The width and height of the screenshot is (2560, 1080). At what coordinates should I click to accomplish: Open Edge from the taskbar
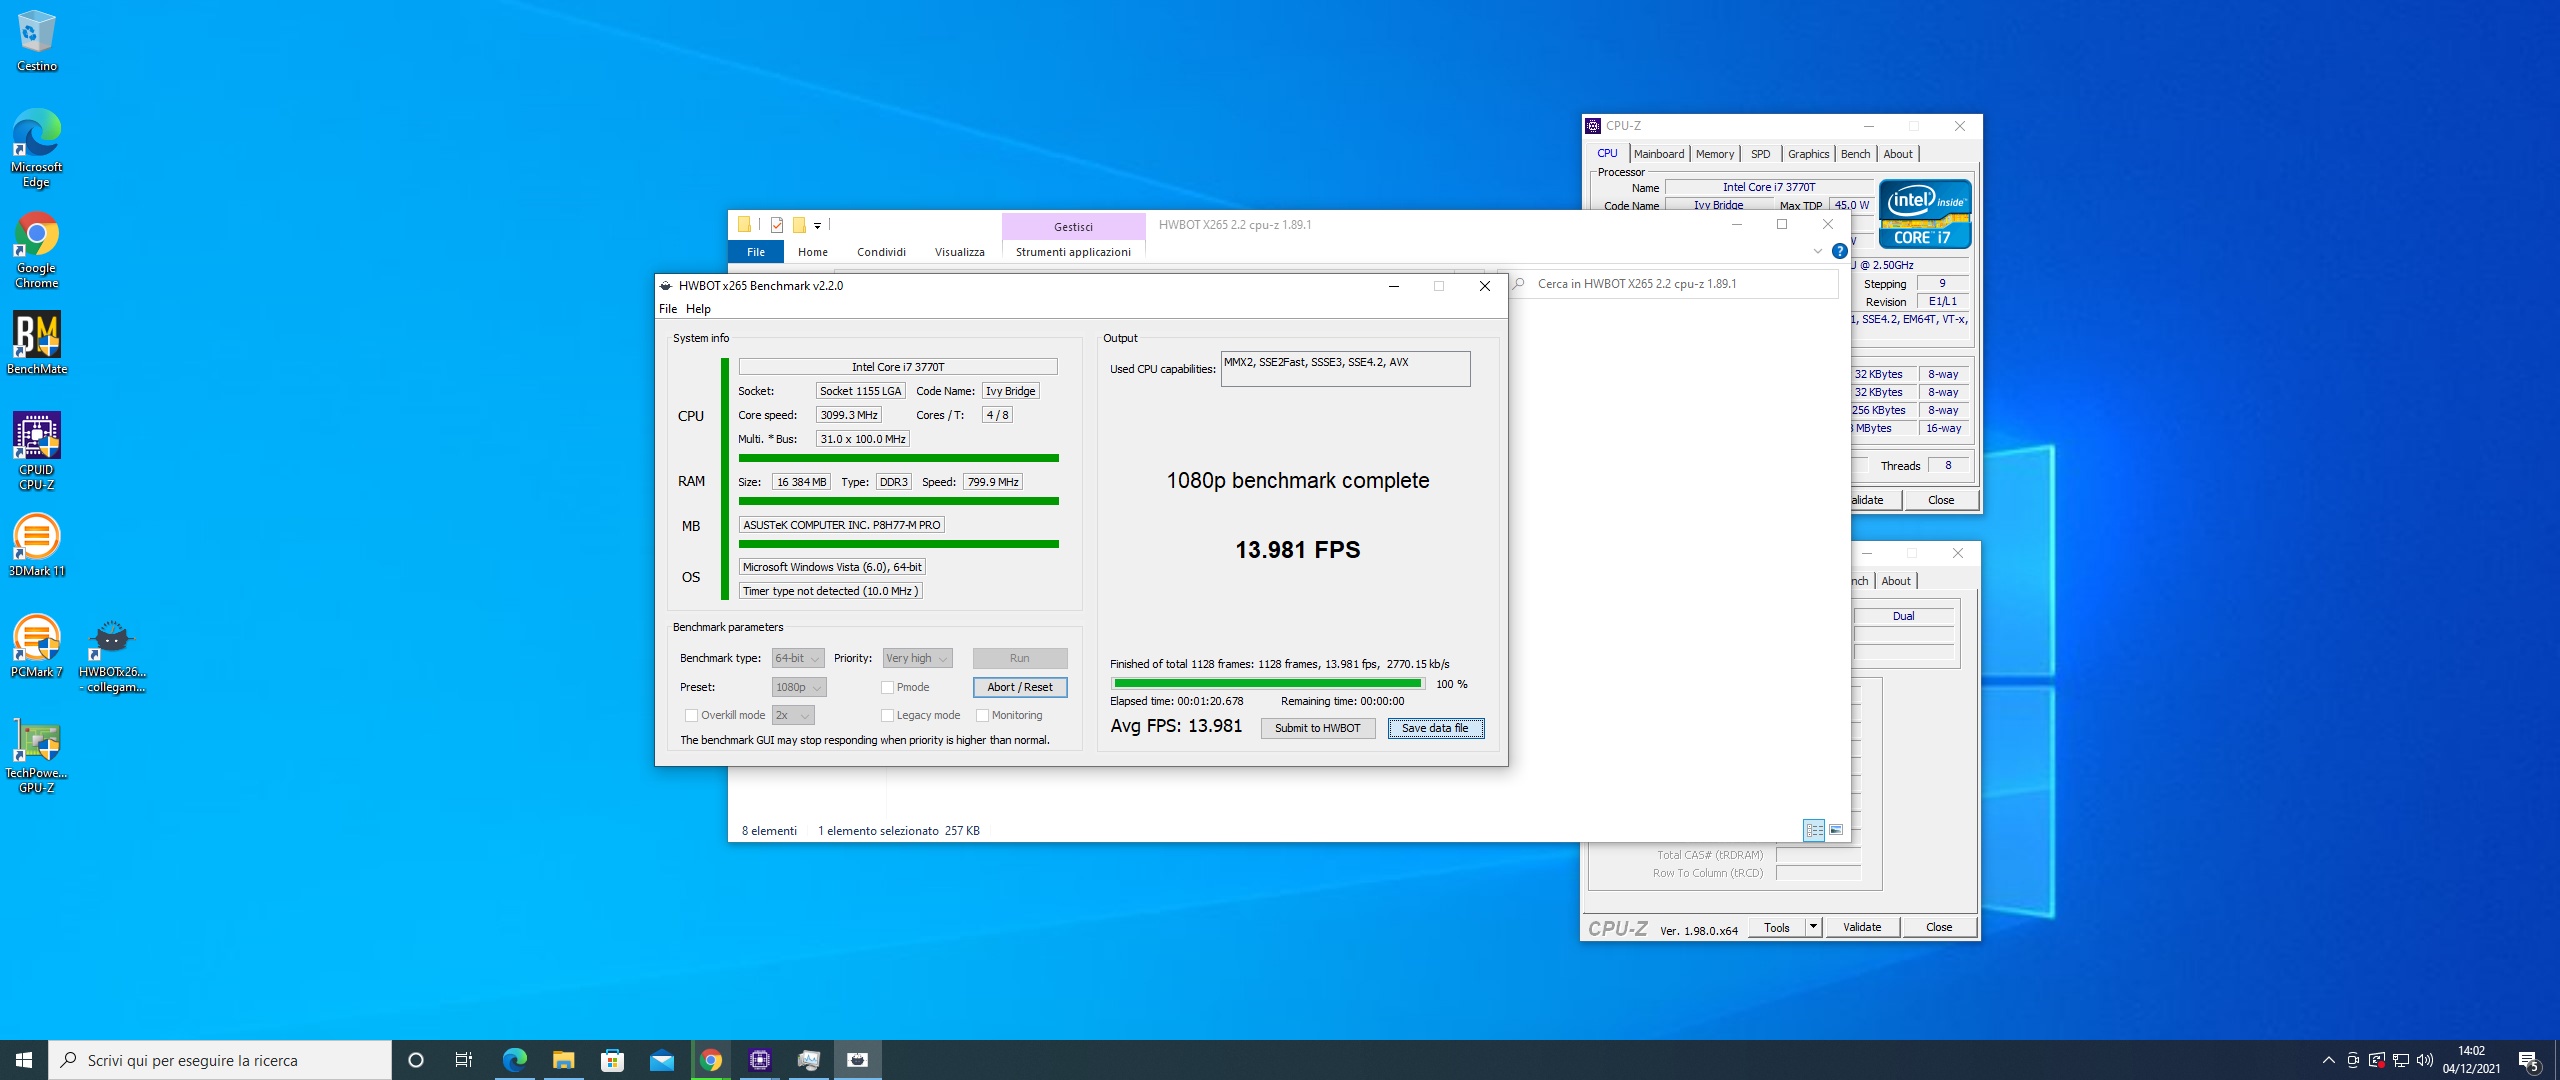pyautogui.click(x=514, y=1060)
